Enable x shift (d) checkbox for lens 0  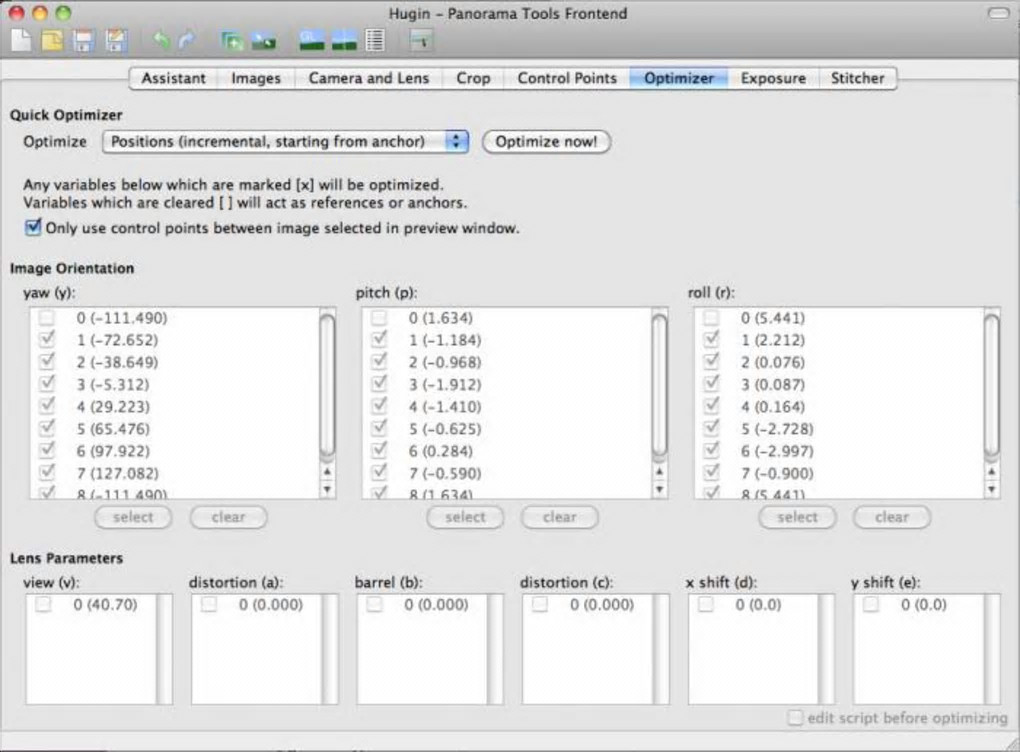coord(706,604)
